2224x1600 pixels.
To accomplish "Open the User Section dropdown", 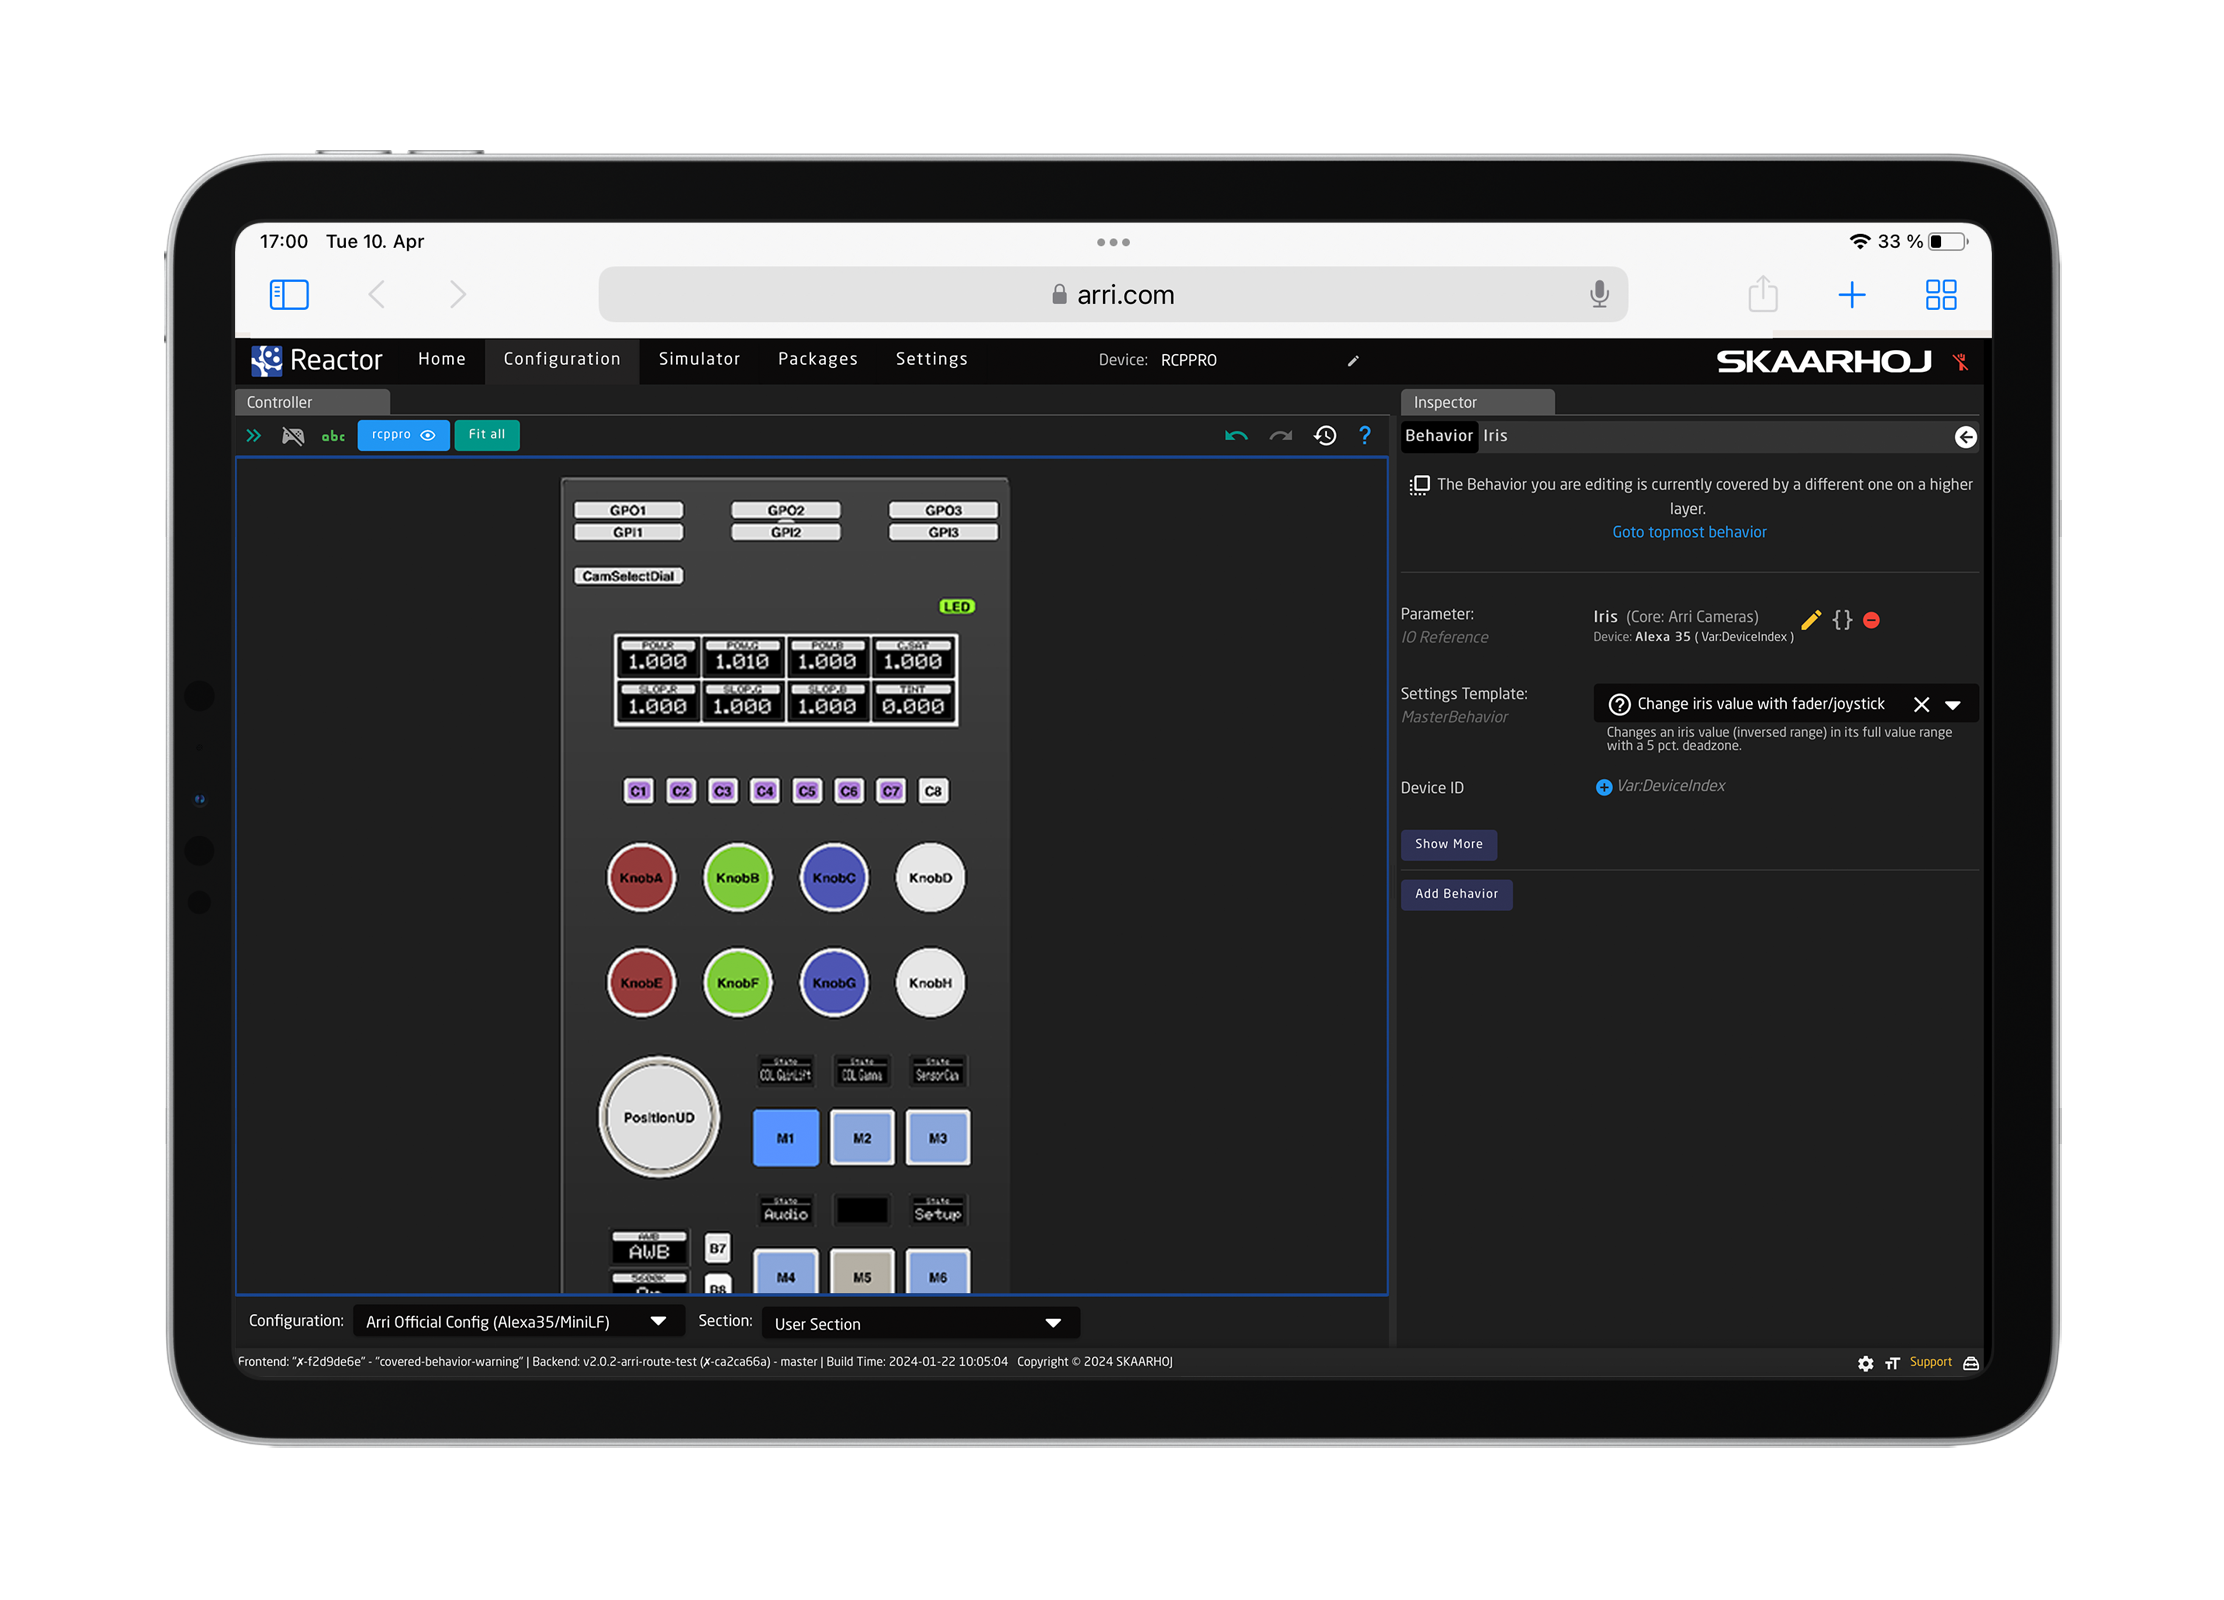I will [x=919, y=1323].
